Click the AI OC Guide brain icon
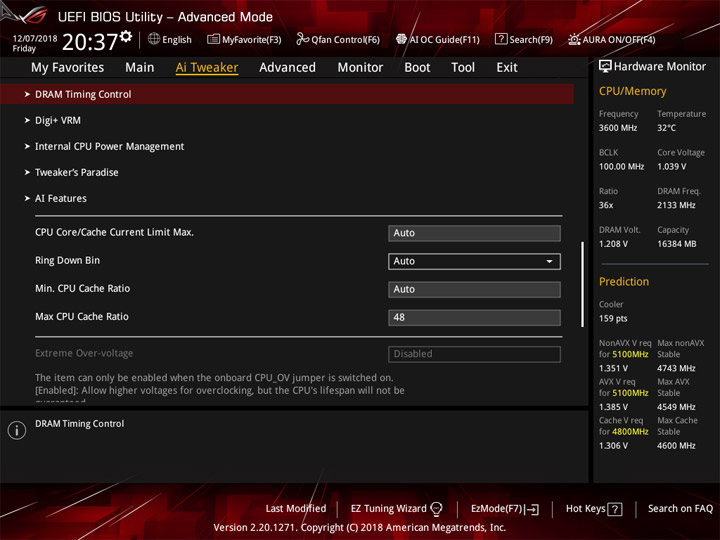Viewport: 720px width, 540px height. pos(401,39)
